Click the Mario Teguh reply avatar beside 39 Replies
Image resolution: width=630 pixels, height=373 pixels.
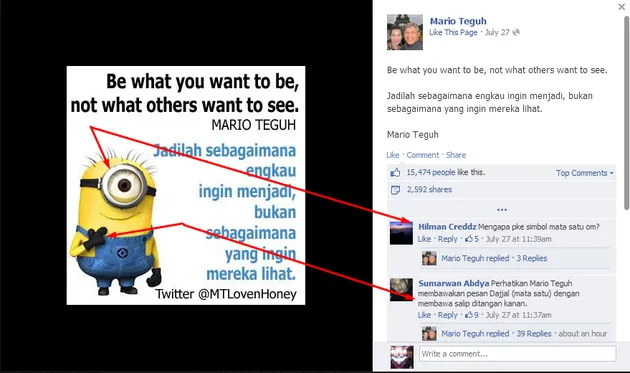point(429,334)
